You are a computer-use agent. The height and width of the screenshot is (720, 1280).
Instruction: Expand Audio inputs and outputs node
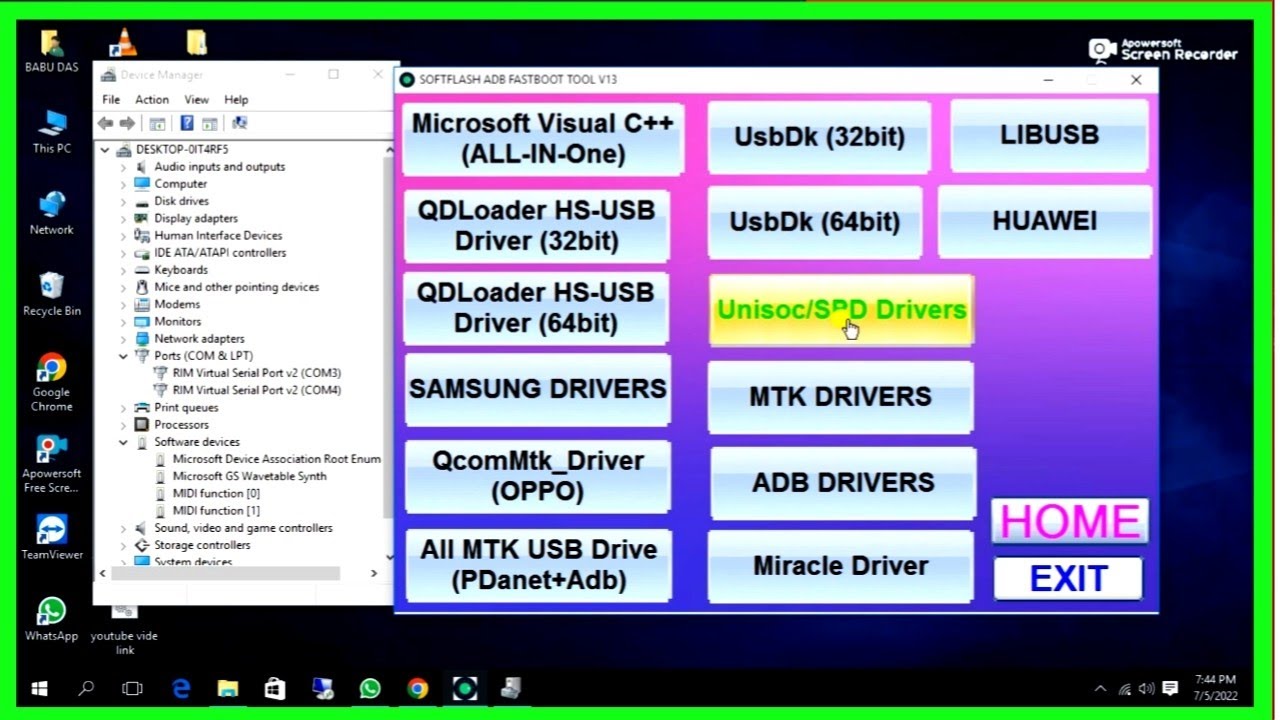(123, 167)
